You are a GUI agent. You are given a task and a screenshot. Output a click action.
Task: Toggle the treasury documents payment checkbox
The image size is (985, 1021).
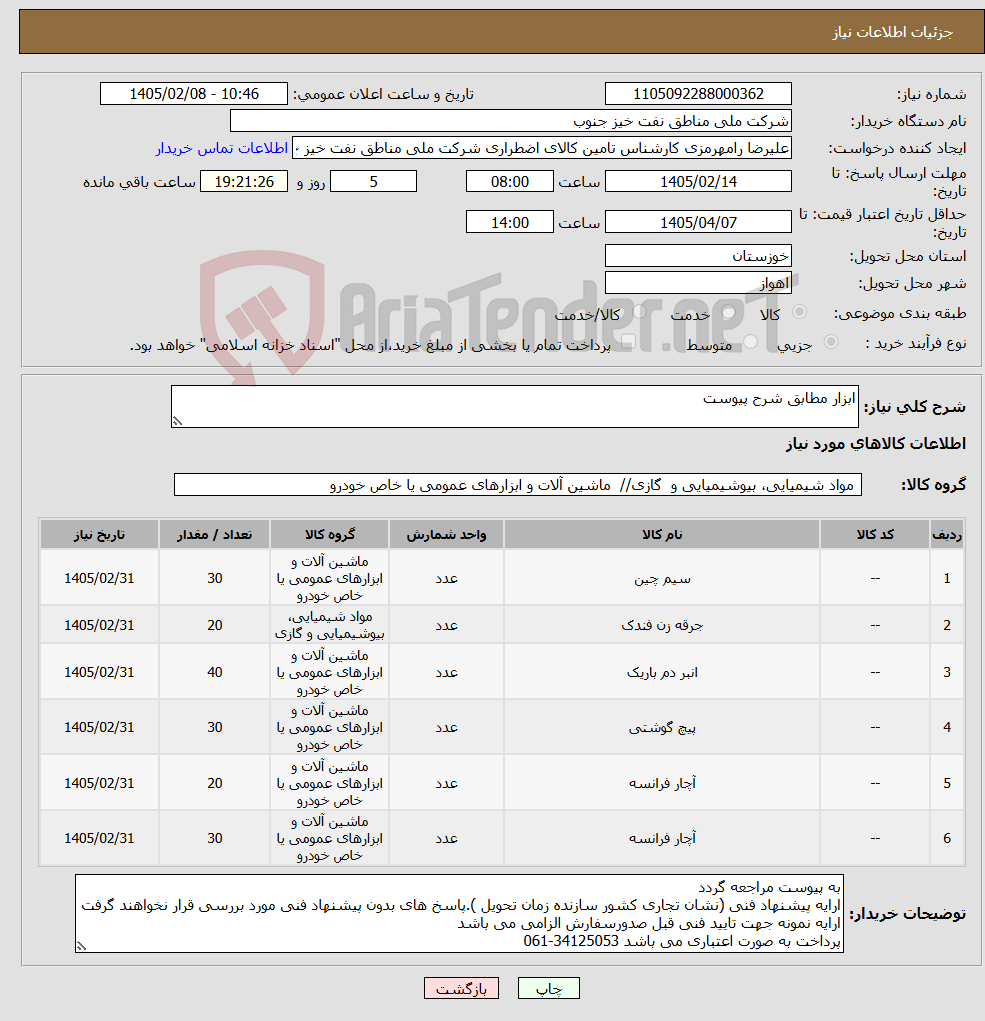(628, 343)
